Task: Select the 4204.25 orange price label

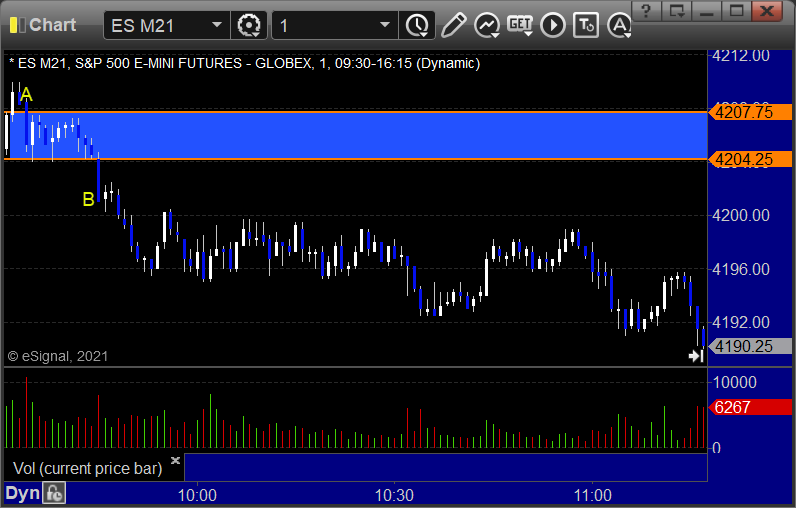Action: pyautogui.click(x=750, y=159)
